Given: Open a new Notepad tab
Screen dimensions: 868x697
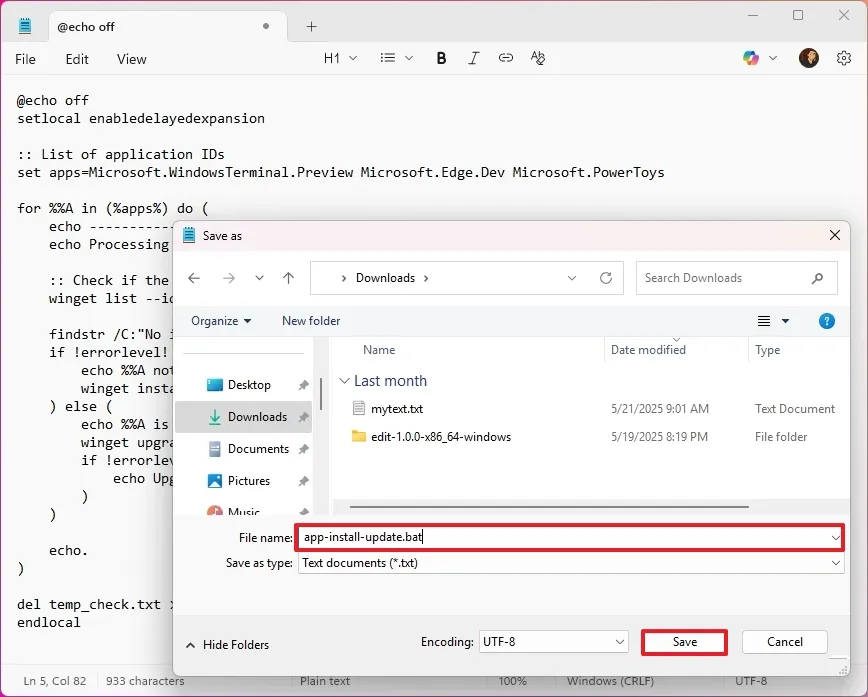Looking at the screenshot, I should pyautogui.click(x=311, y=27).
